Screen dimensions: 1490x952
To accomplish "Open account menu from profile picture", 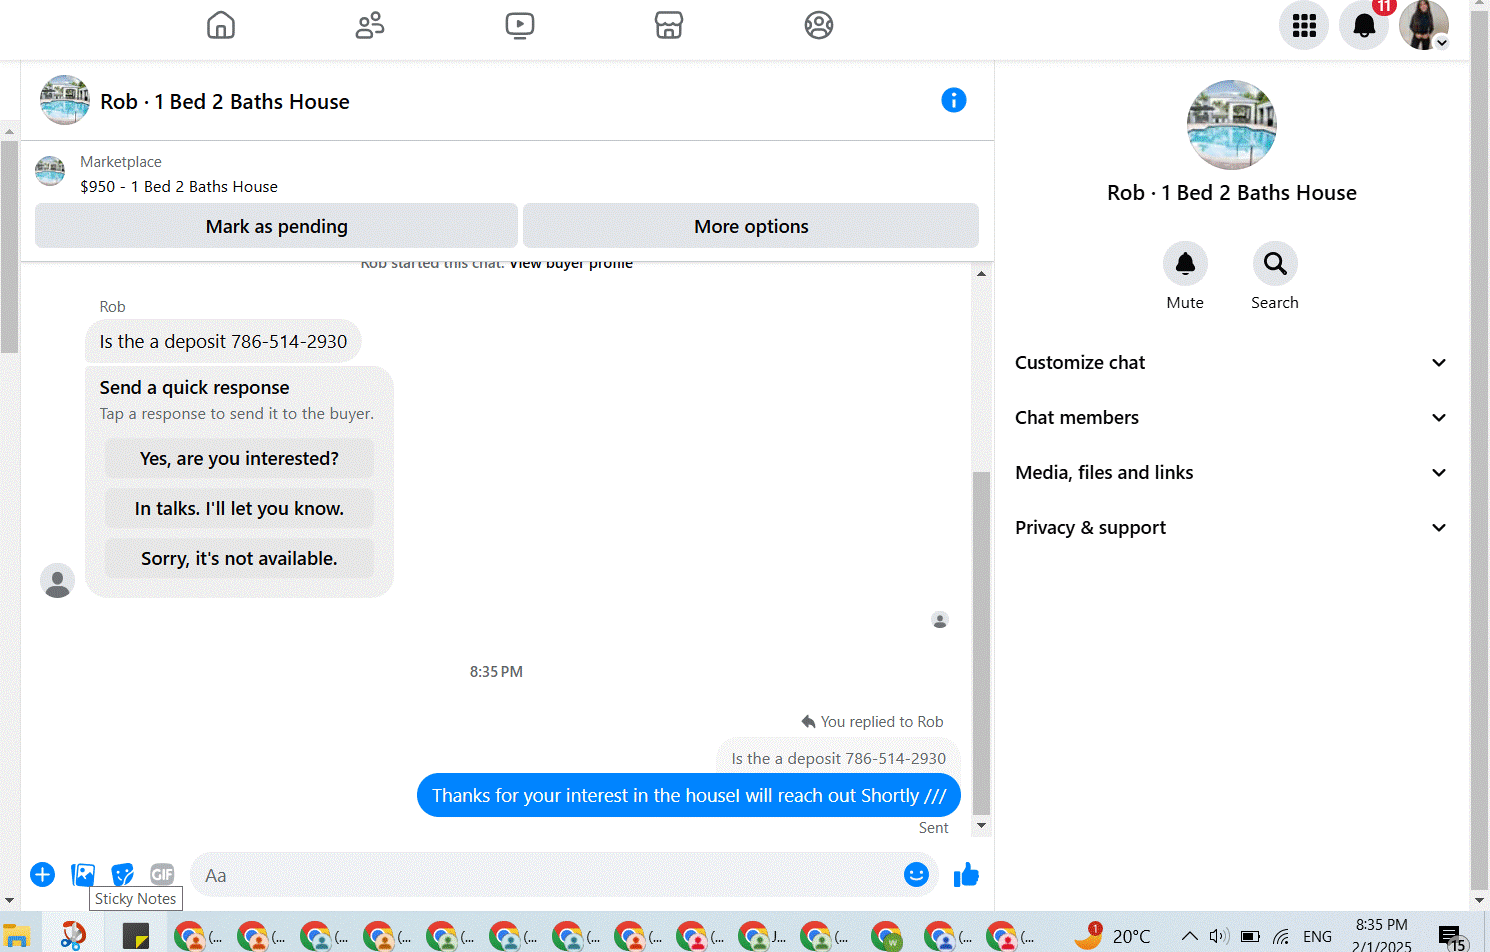I will pyautogui.click(x=1424, y=25).
